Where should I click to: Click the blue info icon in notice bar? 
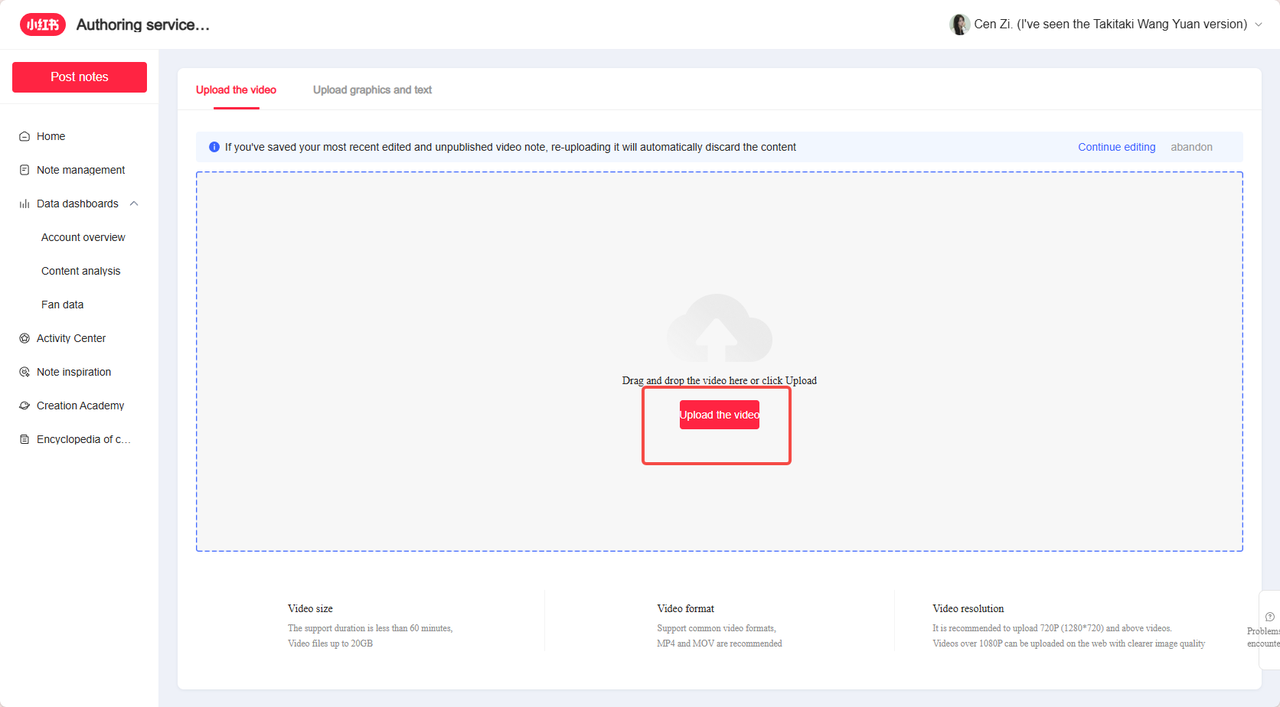coord(214,147)
